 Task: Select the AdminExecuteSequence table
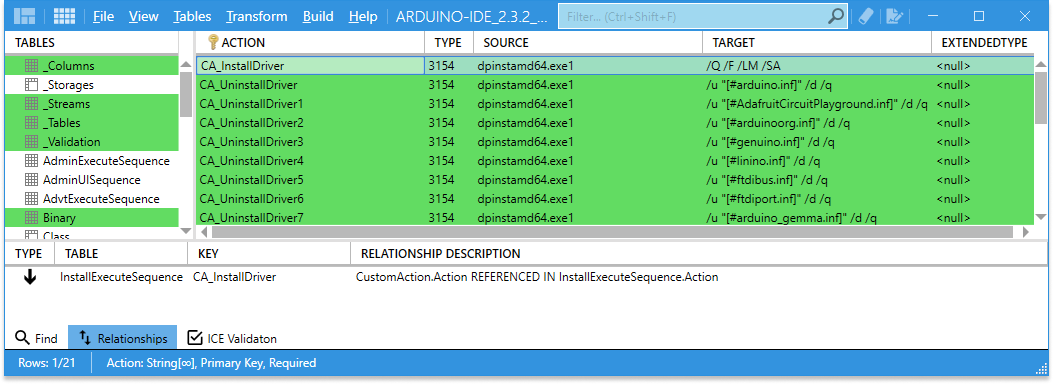(92, 161)
